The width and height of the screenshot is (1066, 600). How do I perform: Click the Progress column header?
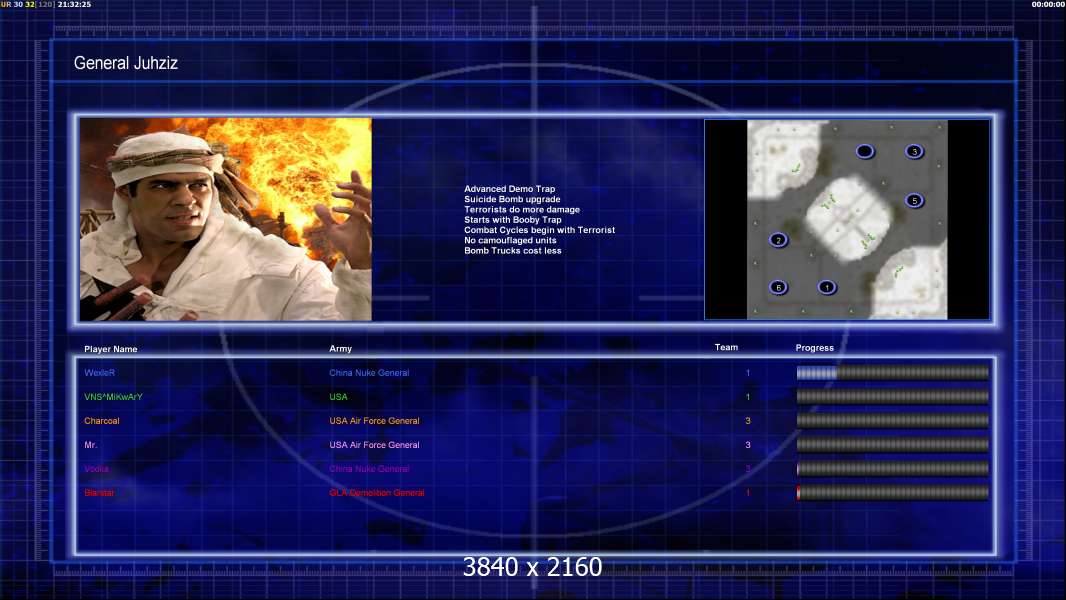814,348
